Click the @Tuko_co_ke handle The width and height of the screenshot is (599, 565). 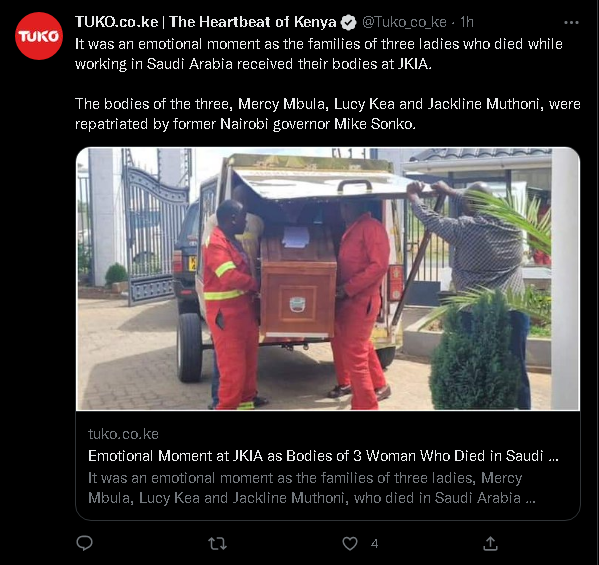404,22
